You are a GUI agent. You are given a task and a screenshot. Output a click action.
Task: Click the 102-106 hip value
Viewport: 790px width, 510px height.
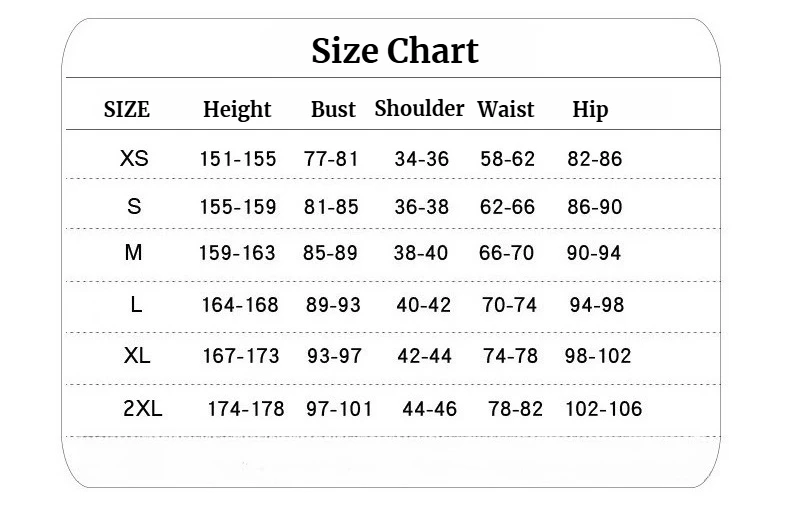604,409
